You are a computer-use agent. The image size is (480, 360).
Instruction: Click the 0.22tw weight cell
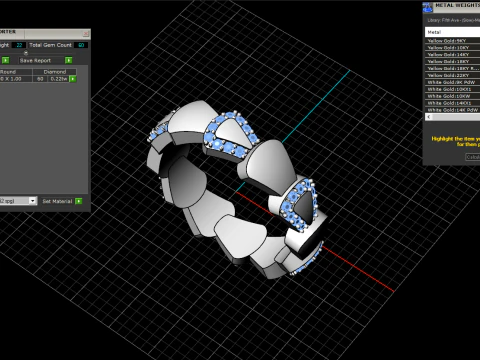point(59,79)
